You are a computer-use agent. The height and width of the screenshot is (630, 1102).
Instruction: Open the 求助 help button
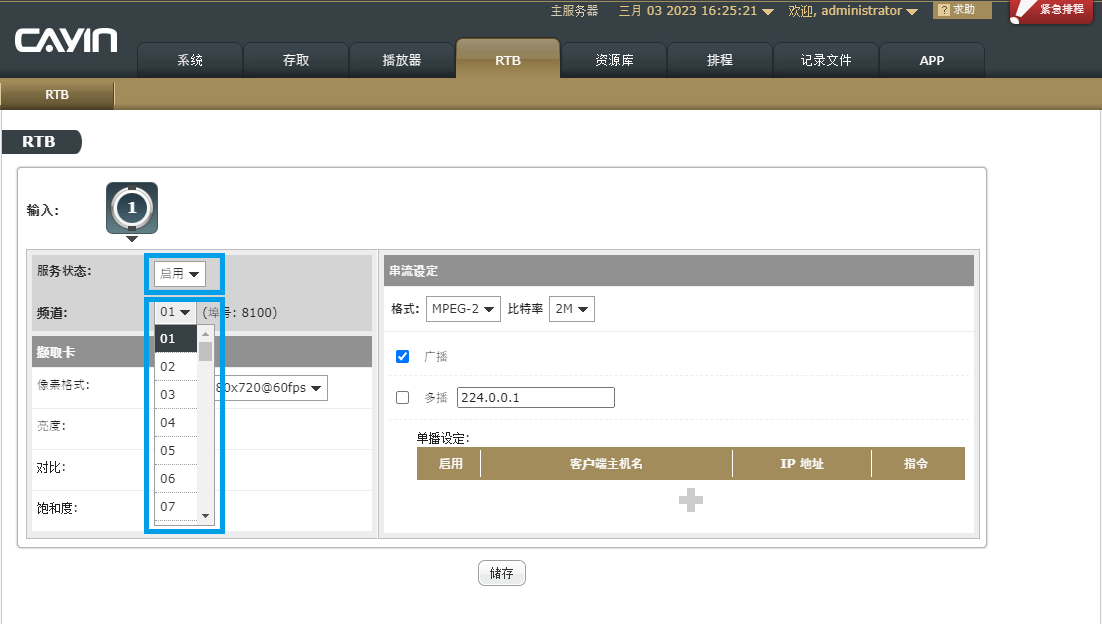[962, 10]
